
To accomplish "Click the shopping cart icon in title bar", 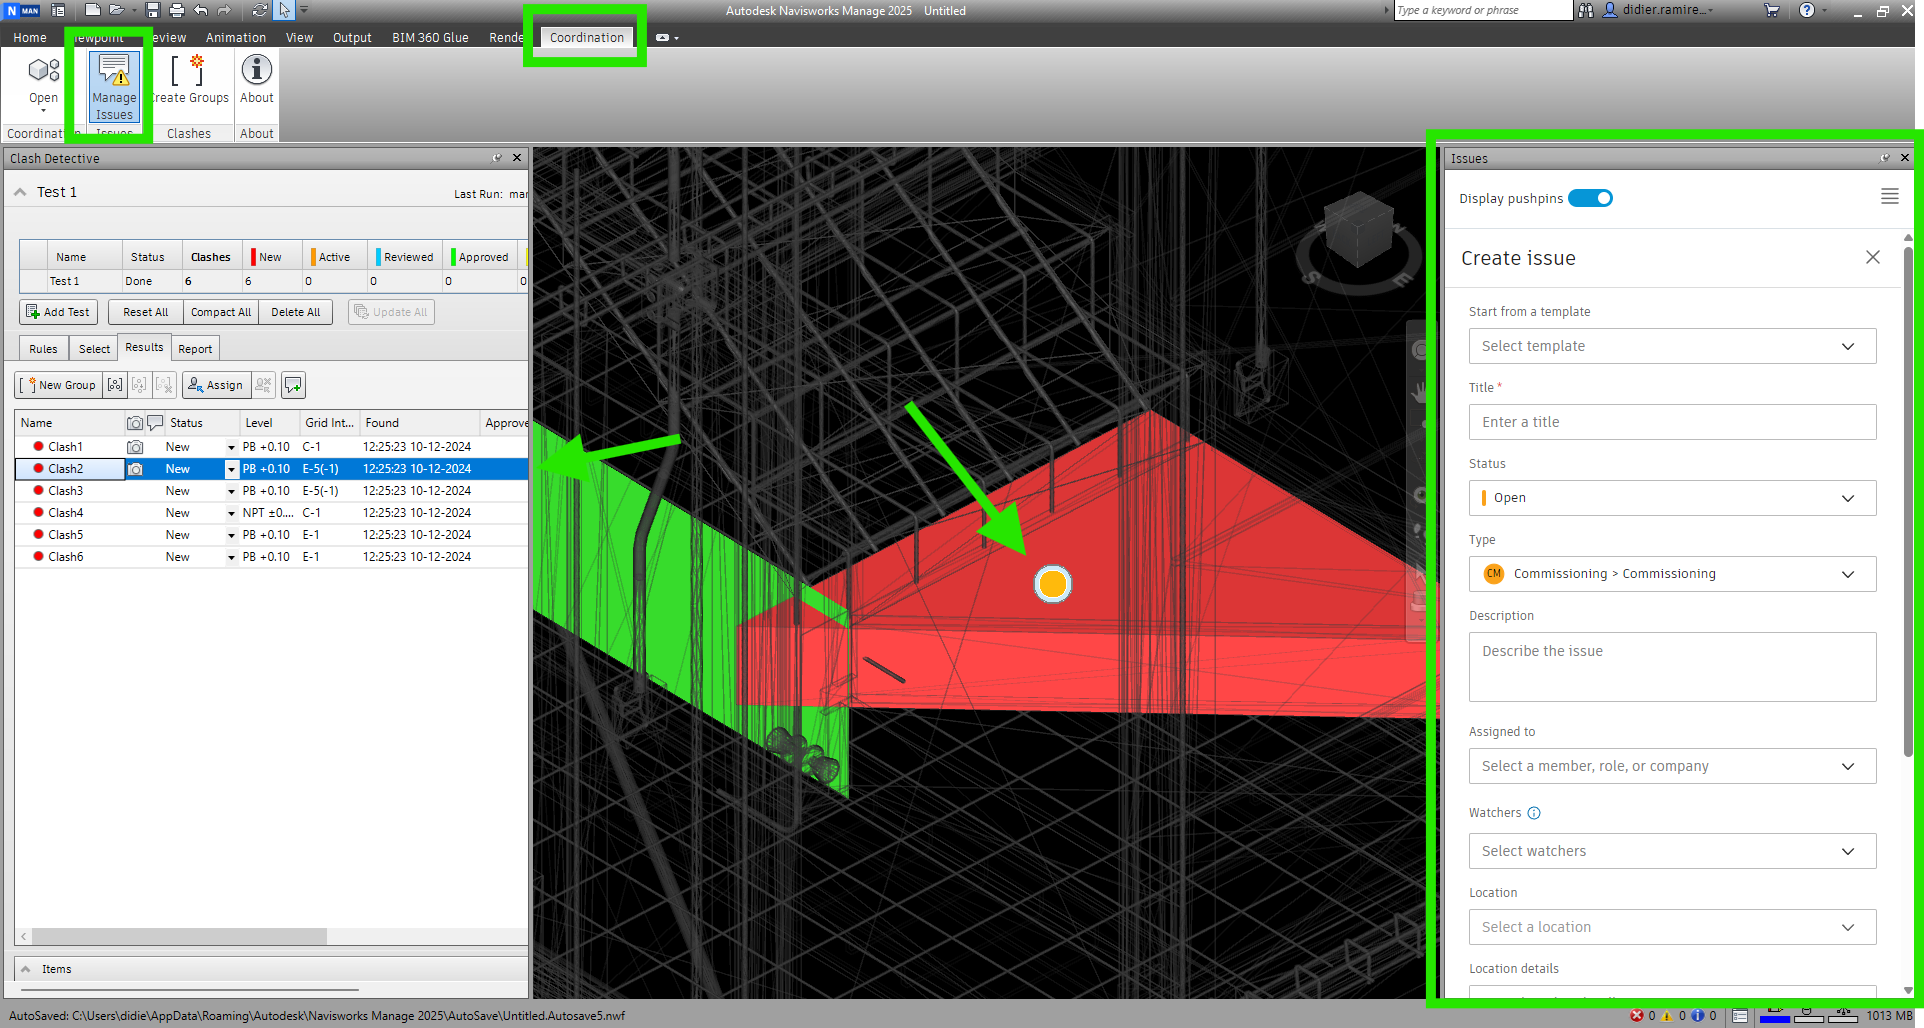I will click(1772, 10).
